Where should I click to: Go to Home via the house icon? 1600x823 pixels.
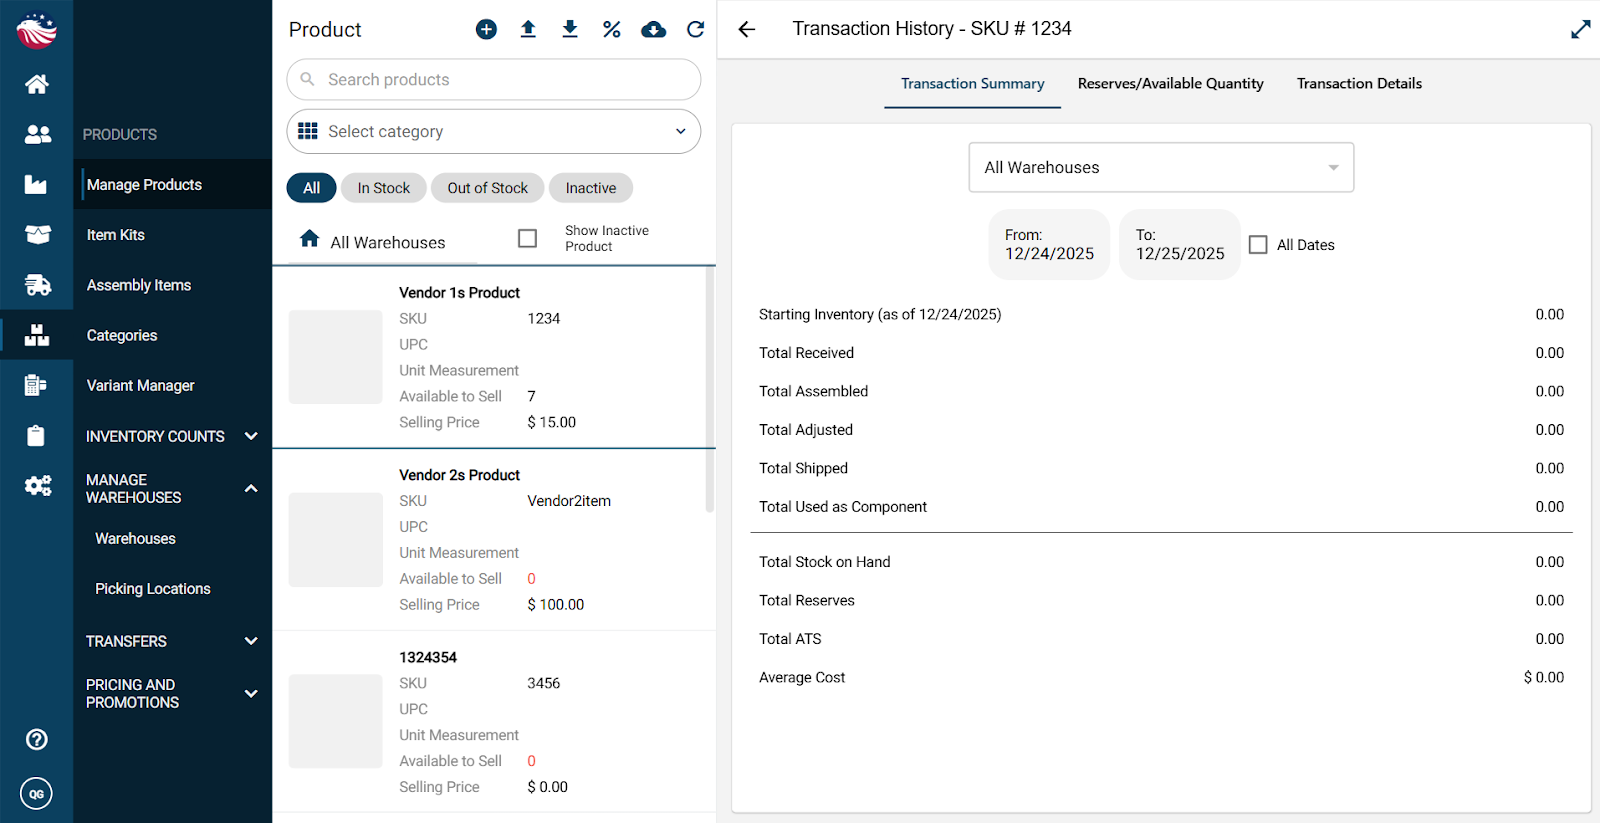tap(37, 84)
